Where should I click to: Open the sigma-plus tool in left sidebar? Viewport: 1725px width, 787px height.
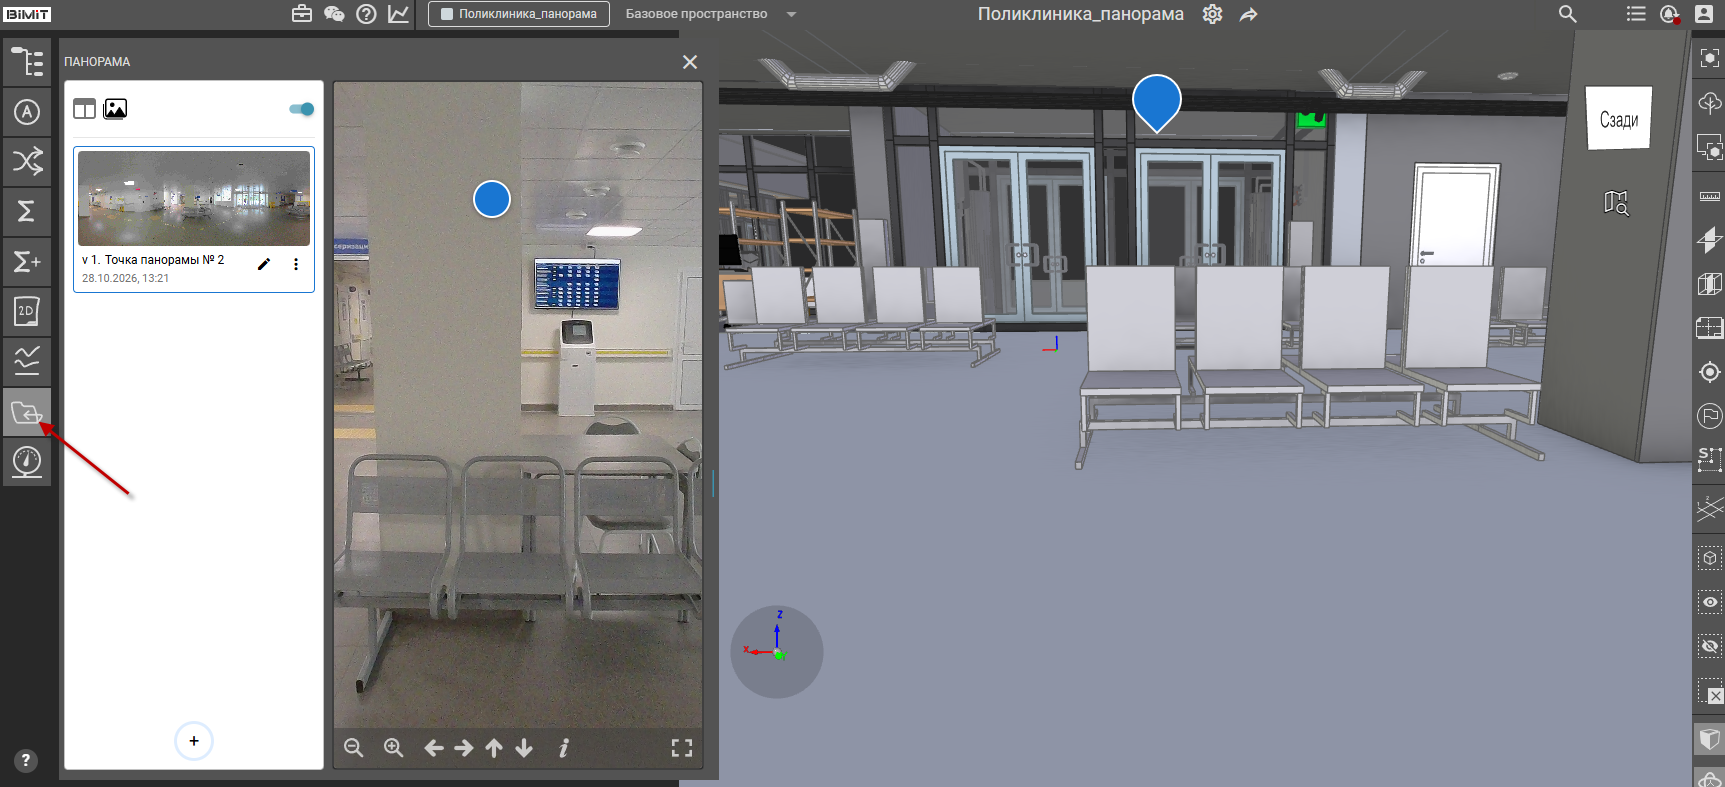27,261
